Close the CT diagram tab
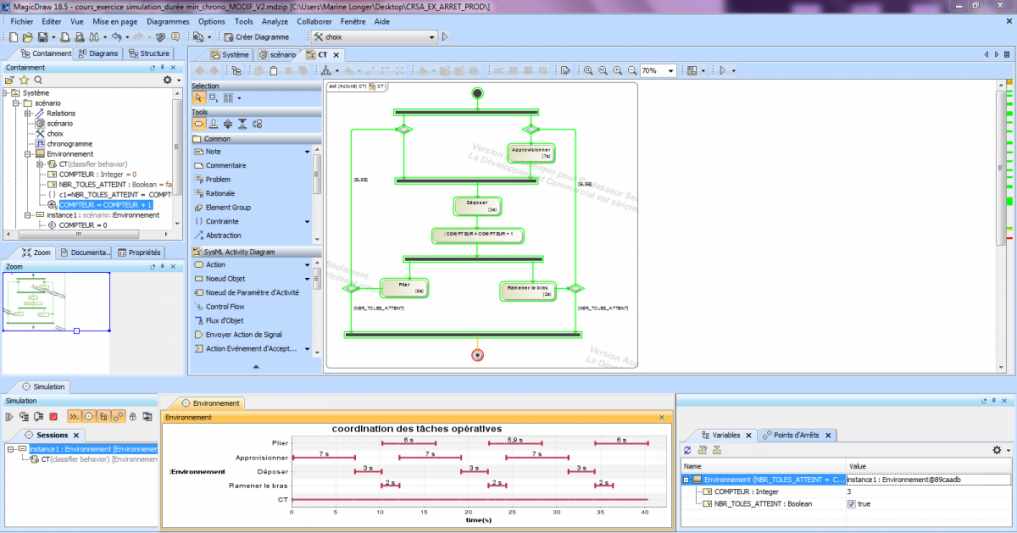Viewport: 1017px width, 533px height. [x=336, y=55]
